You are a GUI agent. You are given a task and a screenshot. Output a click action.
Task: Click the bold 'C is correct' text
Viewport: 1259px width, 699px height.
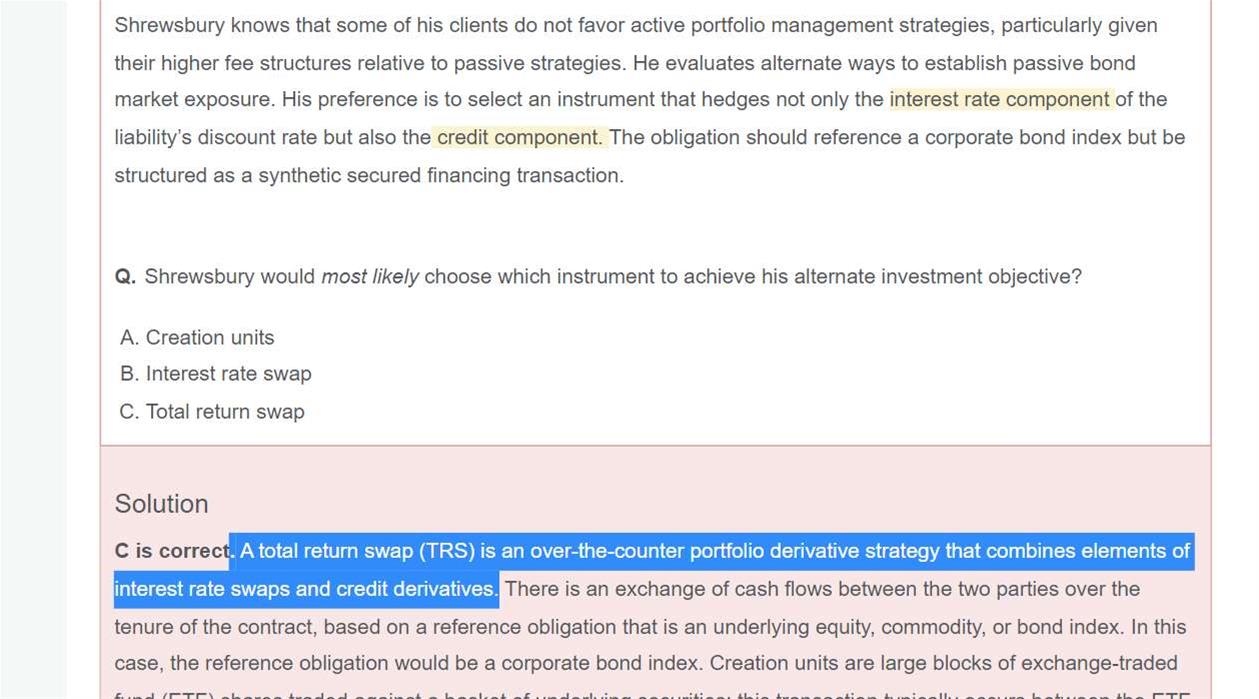point(171,551)
